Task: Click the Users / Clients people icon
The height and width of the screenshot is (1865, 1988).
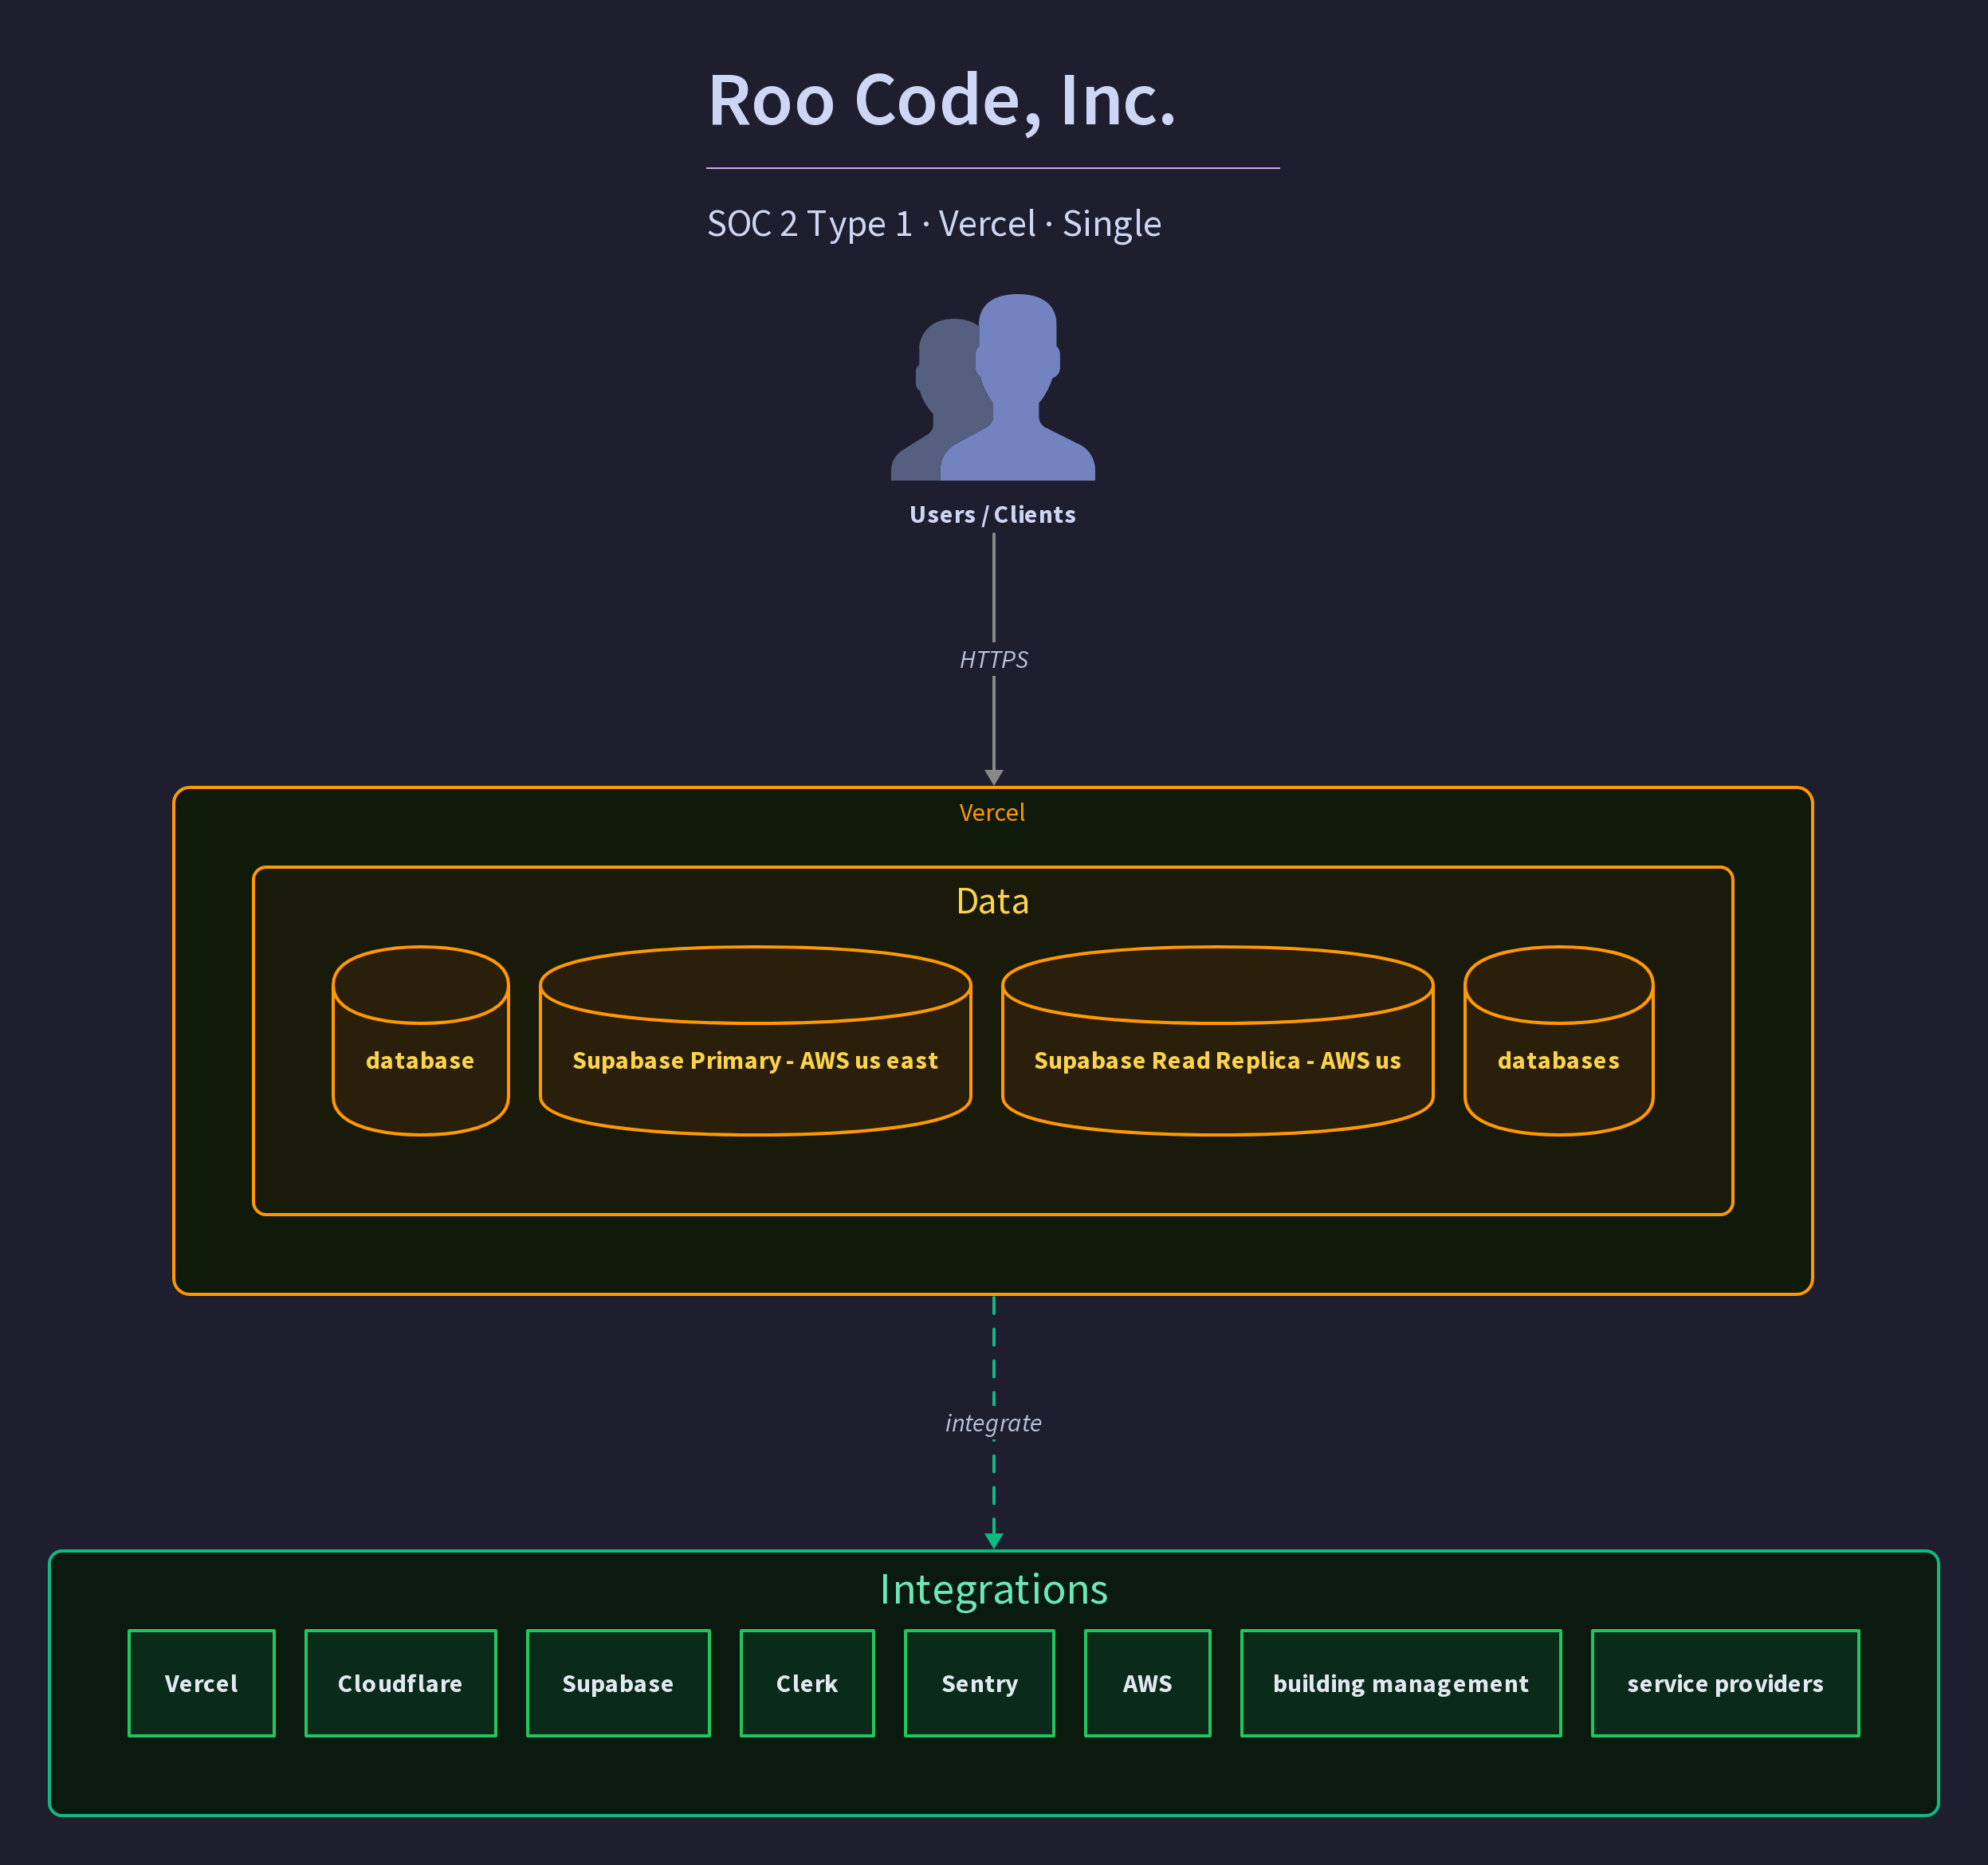Action: click(x=993, y=387)
